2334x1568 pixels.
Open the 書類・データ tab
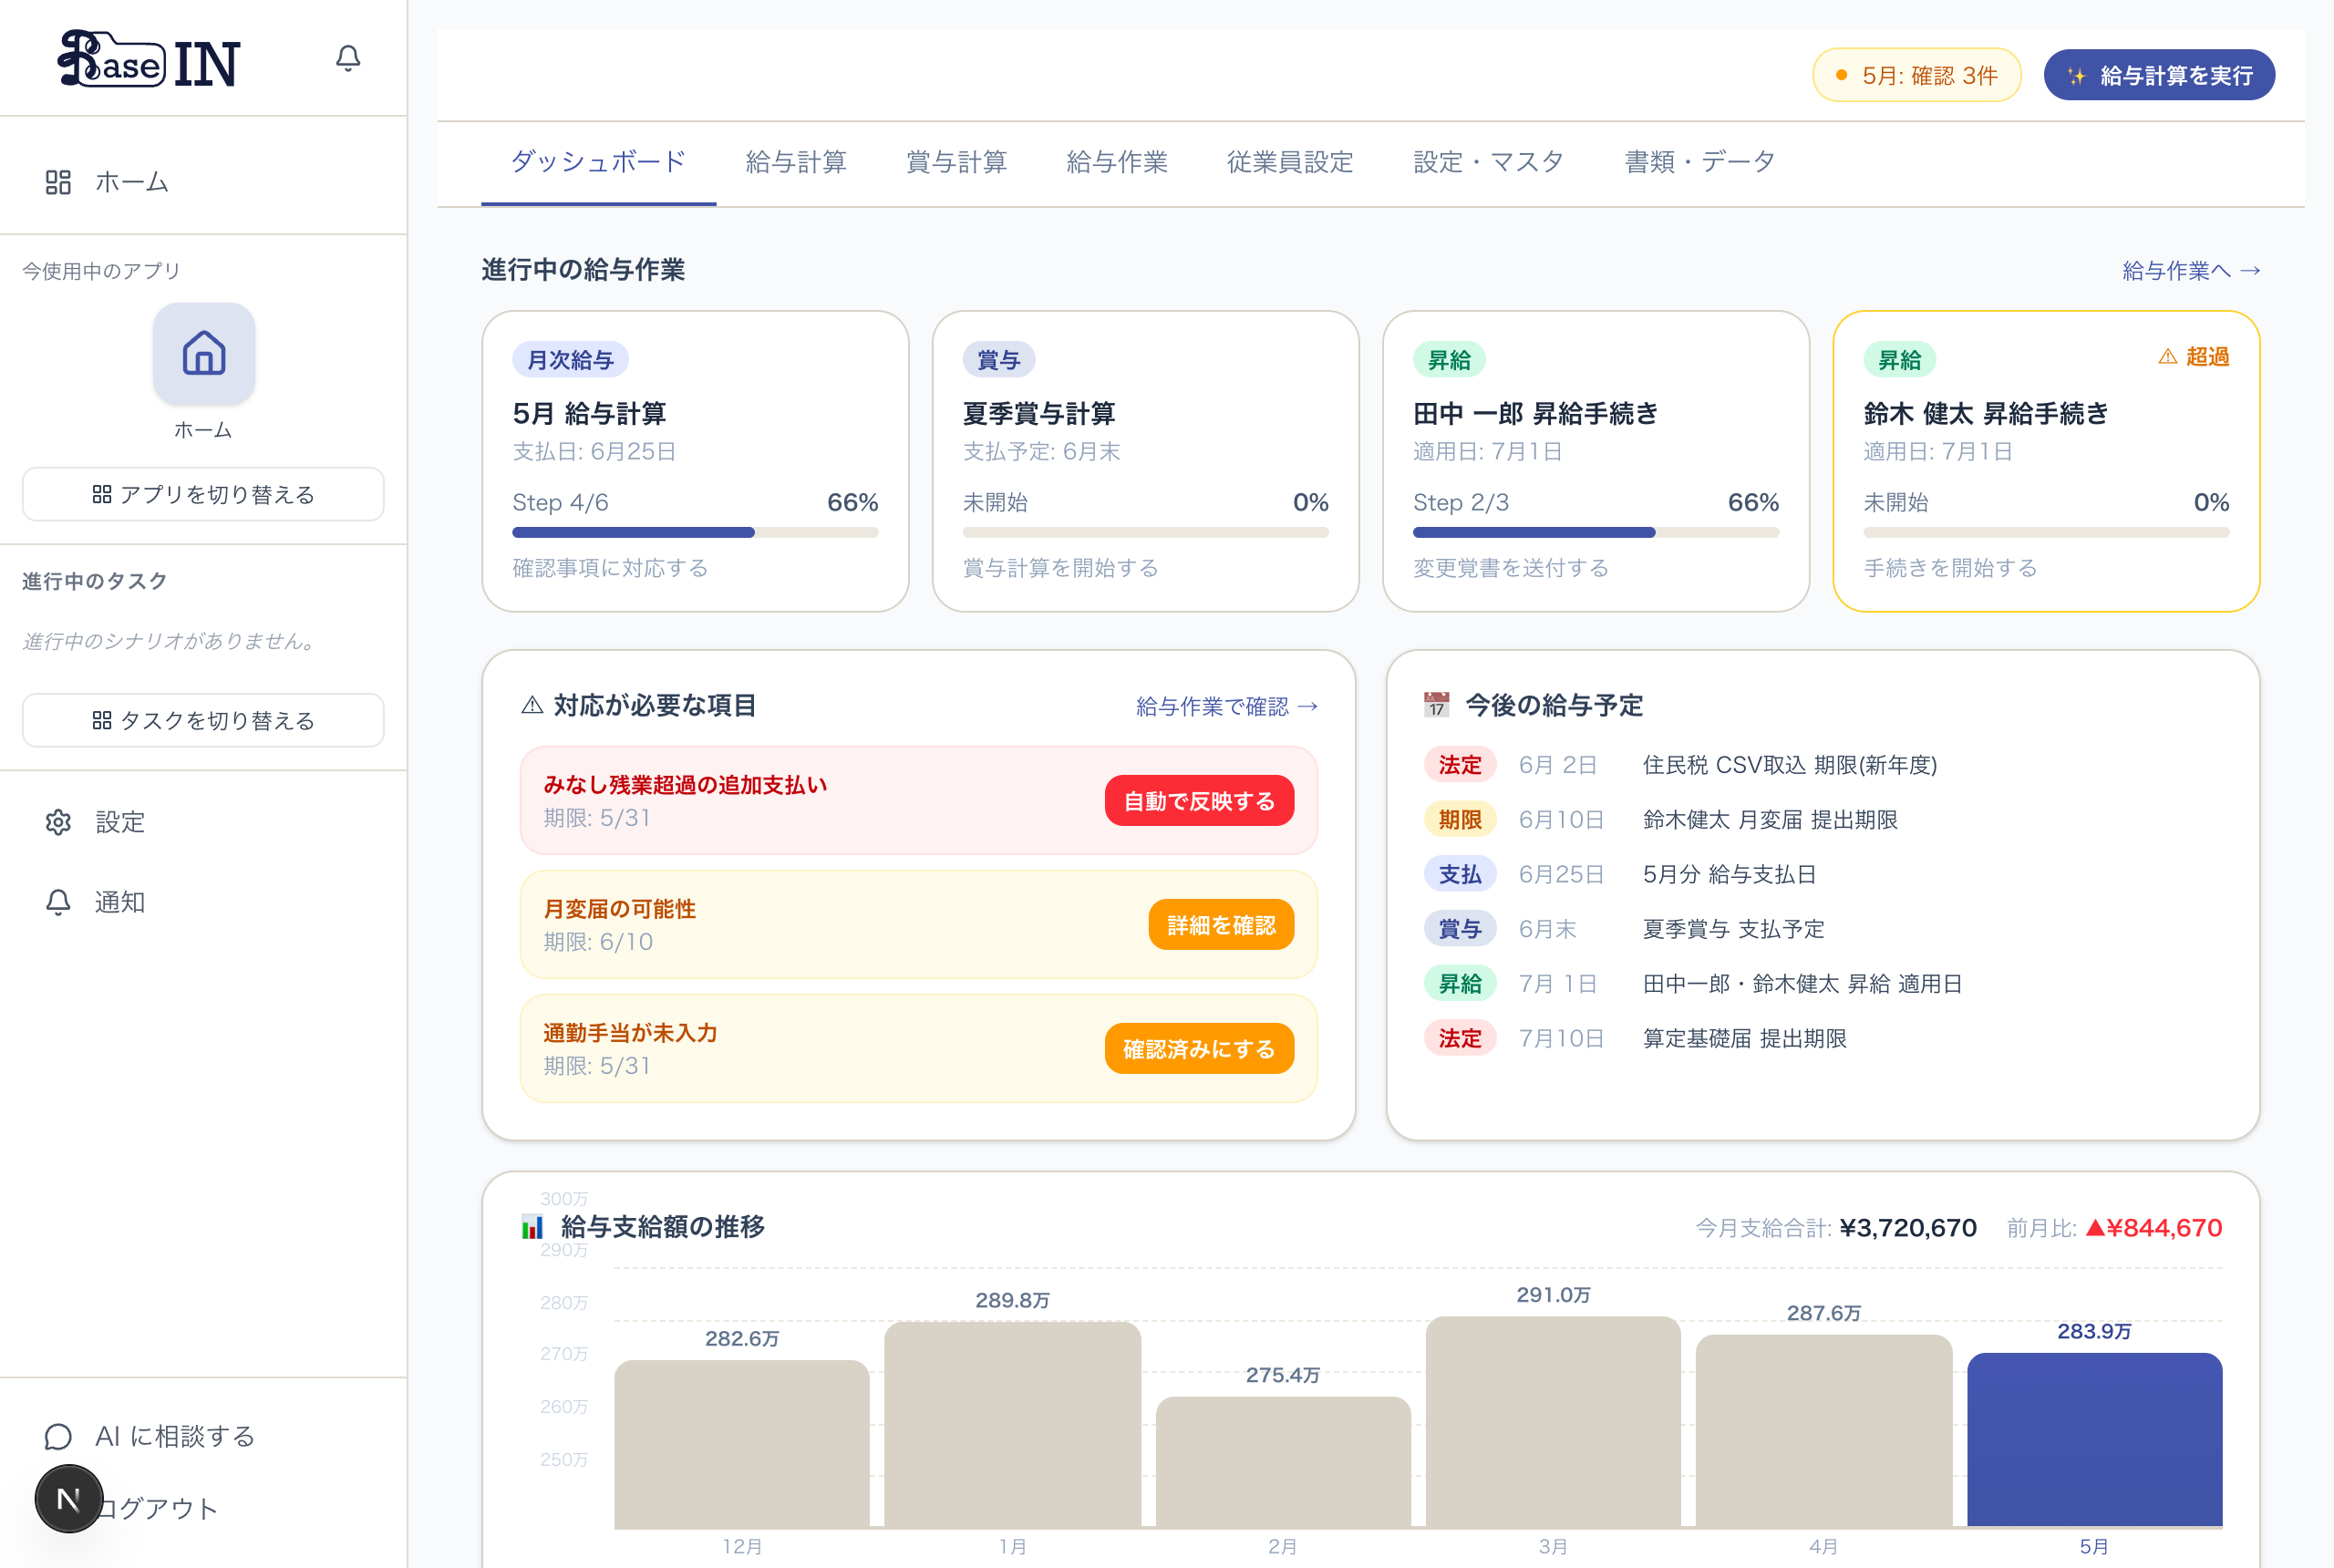tap(1700, 162)
